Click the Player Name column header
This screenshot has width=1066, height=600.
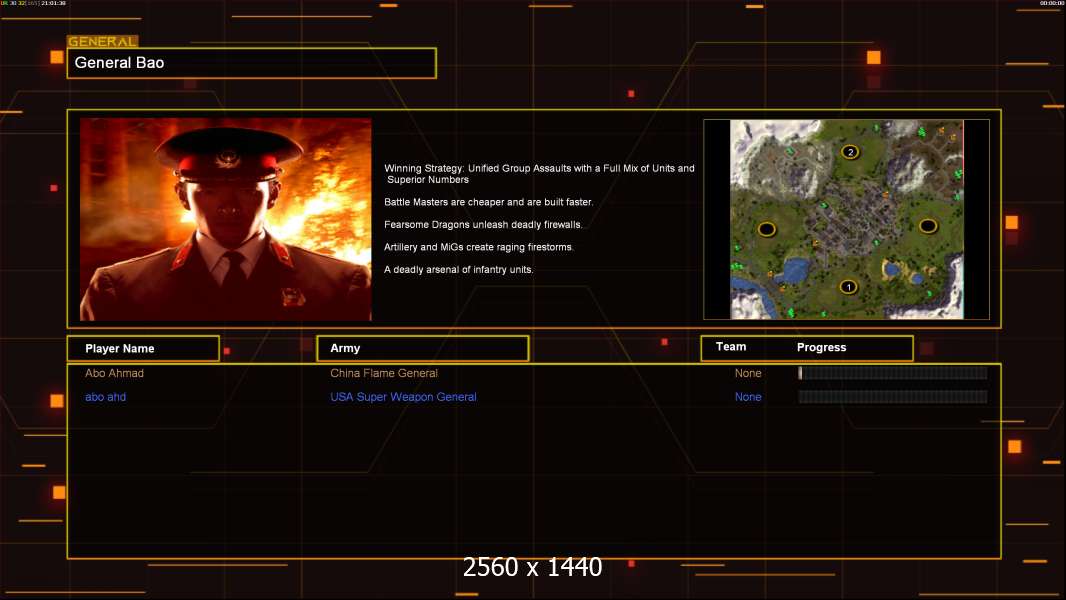143,348
